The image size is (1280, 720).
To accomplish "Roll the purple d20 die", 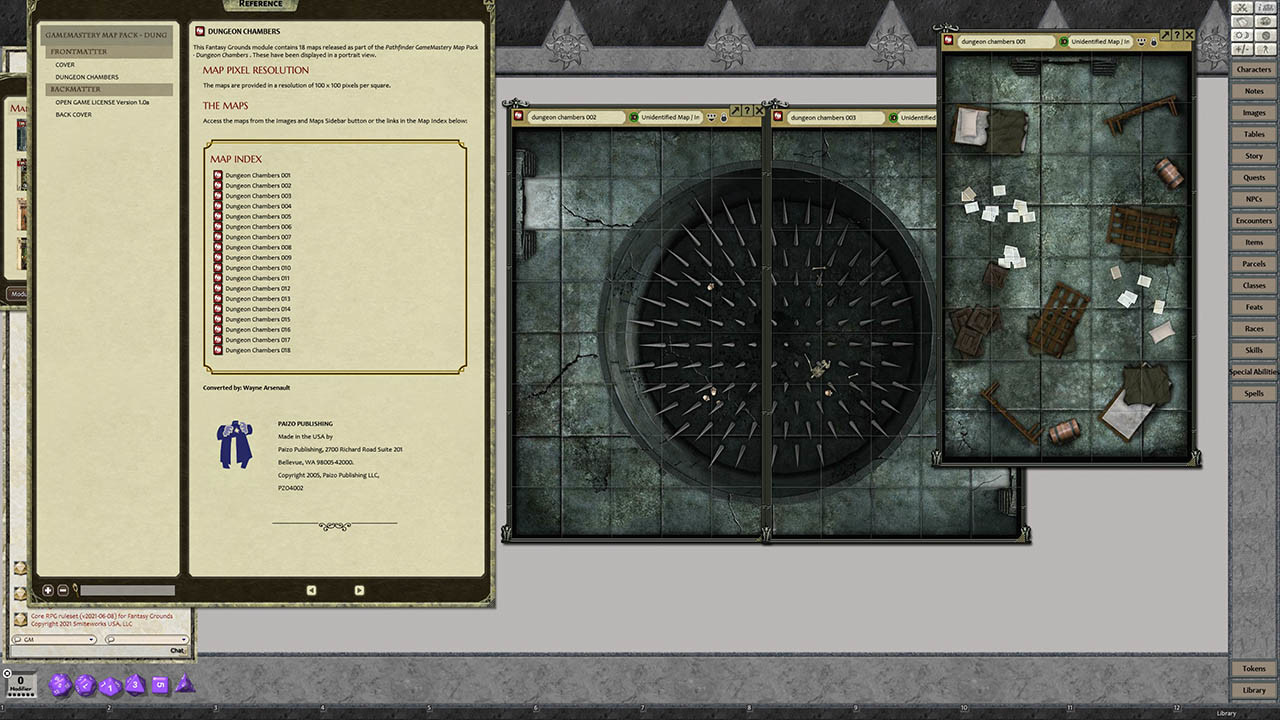I will click(x=60, y=685).
